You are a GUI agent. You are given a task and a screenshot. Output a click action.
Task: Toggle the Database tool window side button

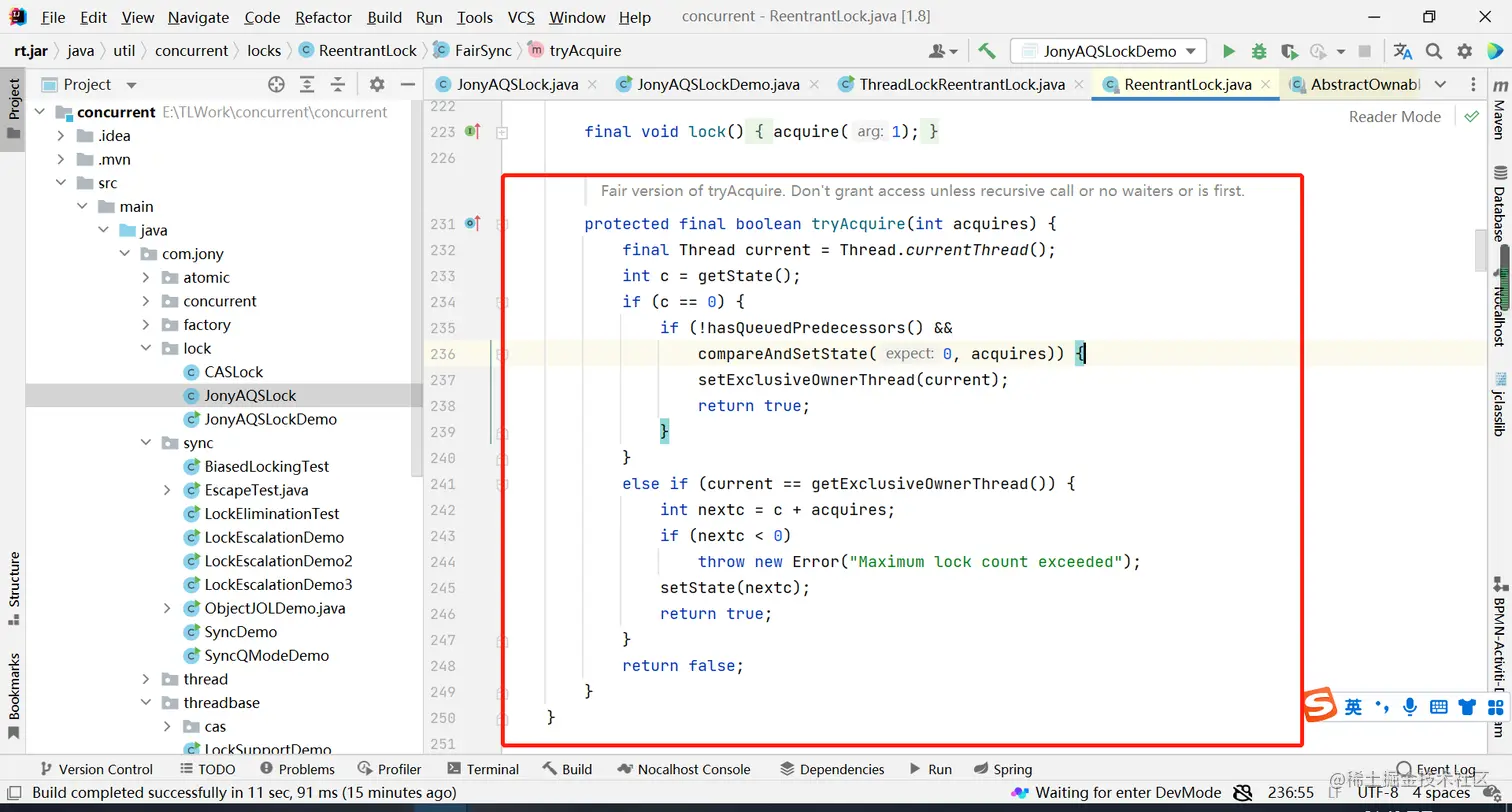pos(1499,203)
